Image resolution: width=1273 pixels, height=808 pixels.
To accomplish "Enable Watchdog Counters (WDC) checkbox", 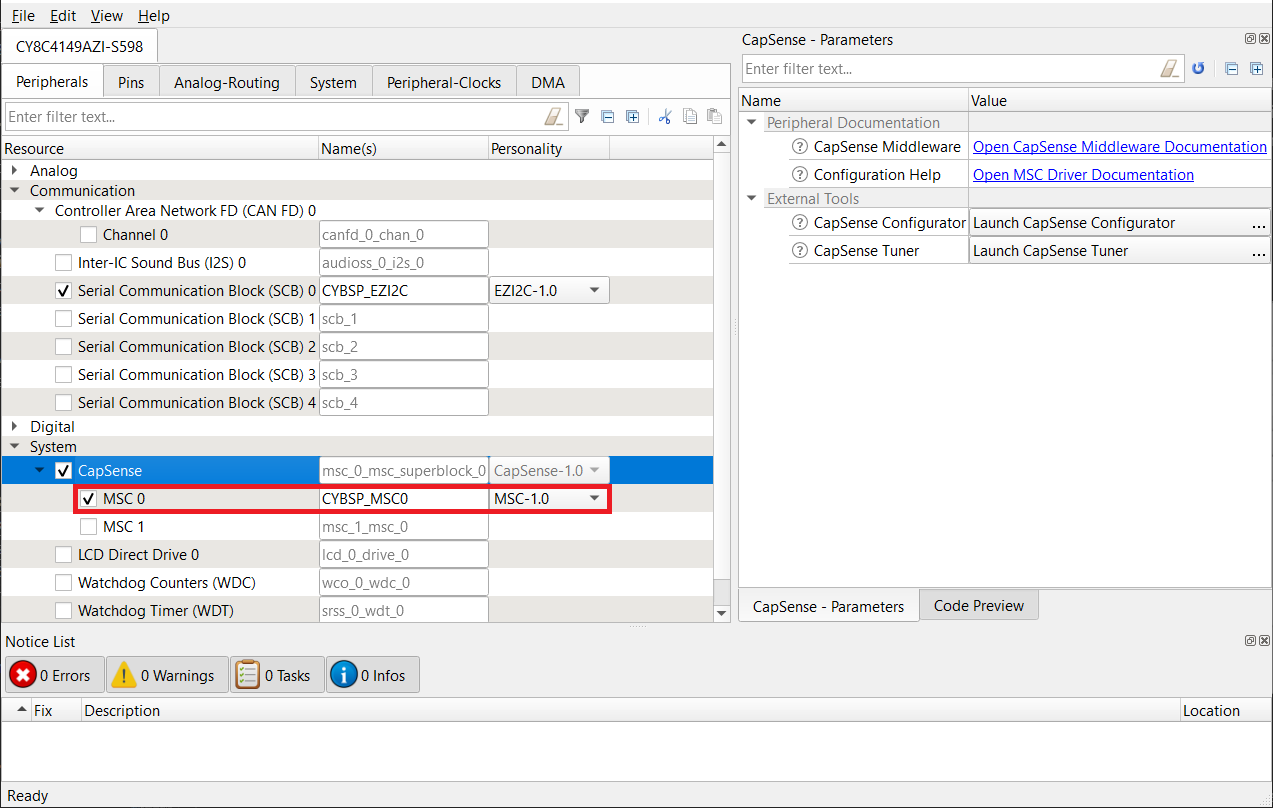I will pos(64,583).
